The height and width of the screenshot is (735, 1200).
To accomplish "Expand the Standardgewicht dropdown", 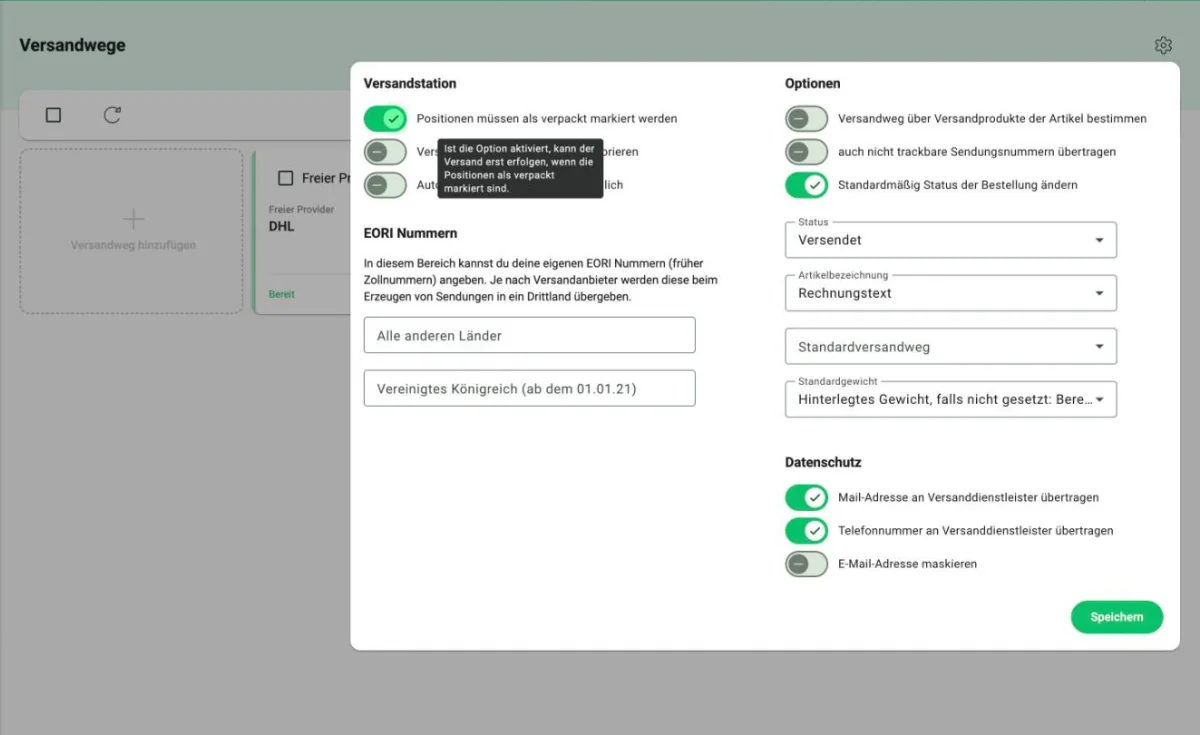I will click(951, 399).
